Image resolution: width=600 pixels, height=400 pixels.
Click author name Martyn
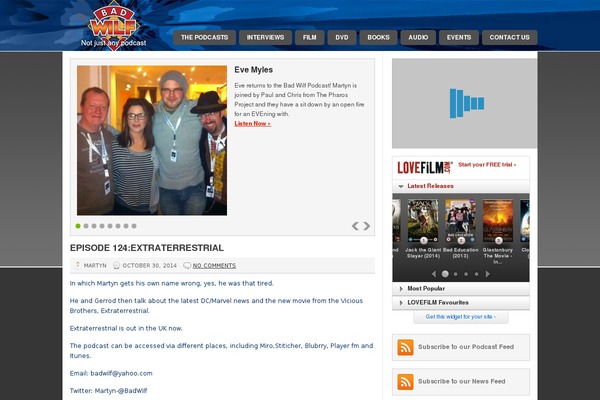point(95,265)
